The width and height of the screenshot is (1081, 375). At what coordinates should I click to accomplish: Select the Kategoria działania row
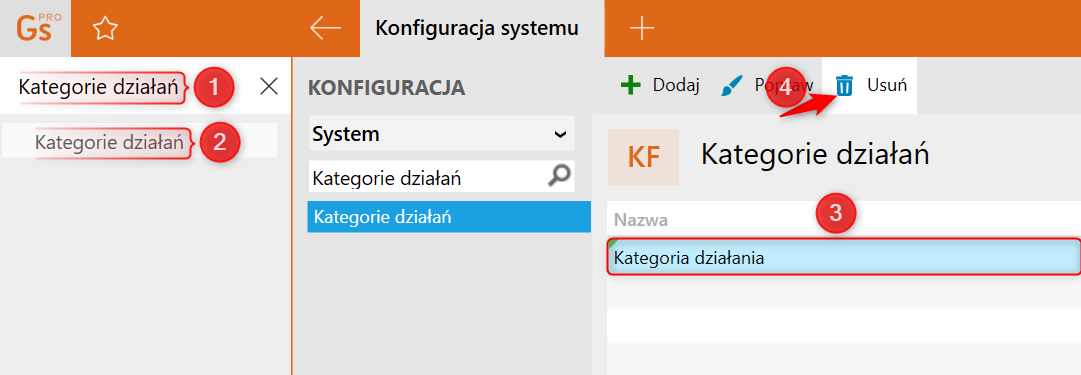coord(844,256)
